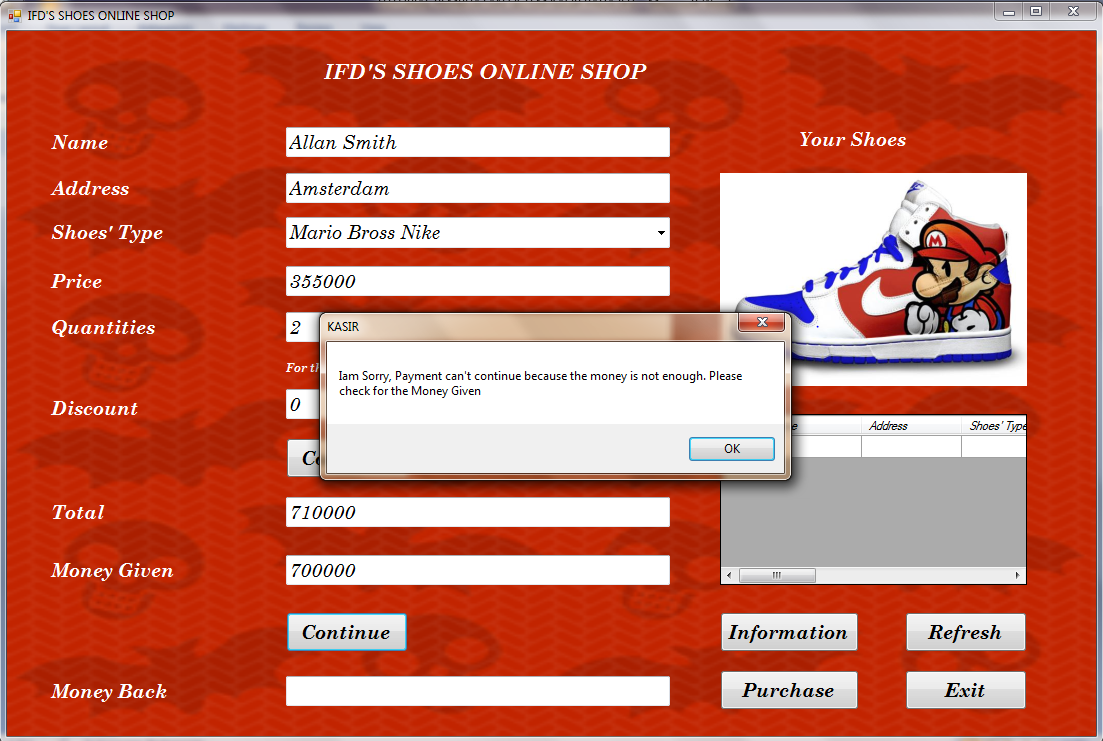Click the 'Your Shoes' label
The width and height of the screenshot is (1103, 741).
pos(853,139)
